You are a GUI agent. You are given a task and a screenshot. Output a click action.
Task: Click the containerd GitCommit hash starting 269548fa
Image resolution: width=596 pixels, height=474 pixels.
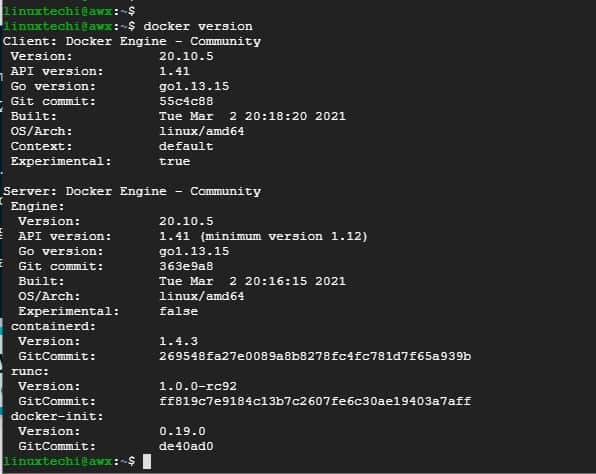tap(315, 356)
